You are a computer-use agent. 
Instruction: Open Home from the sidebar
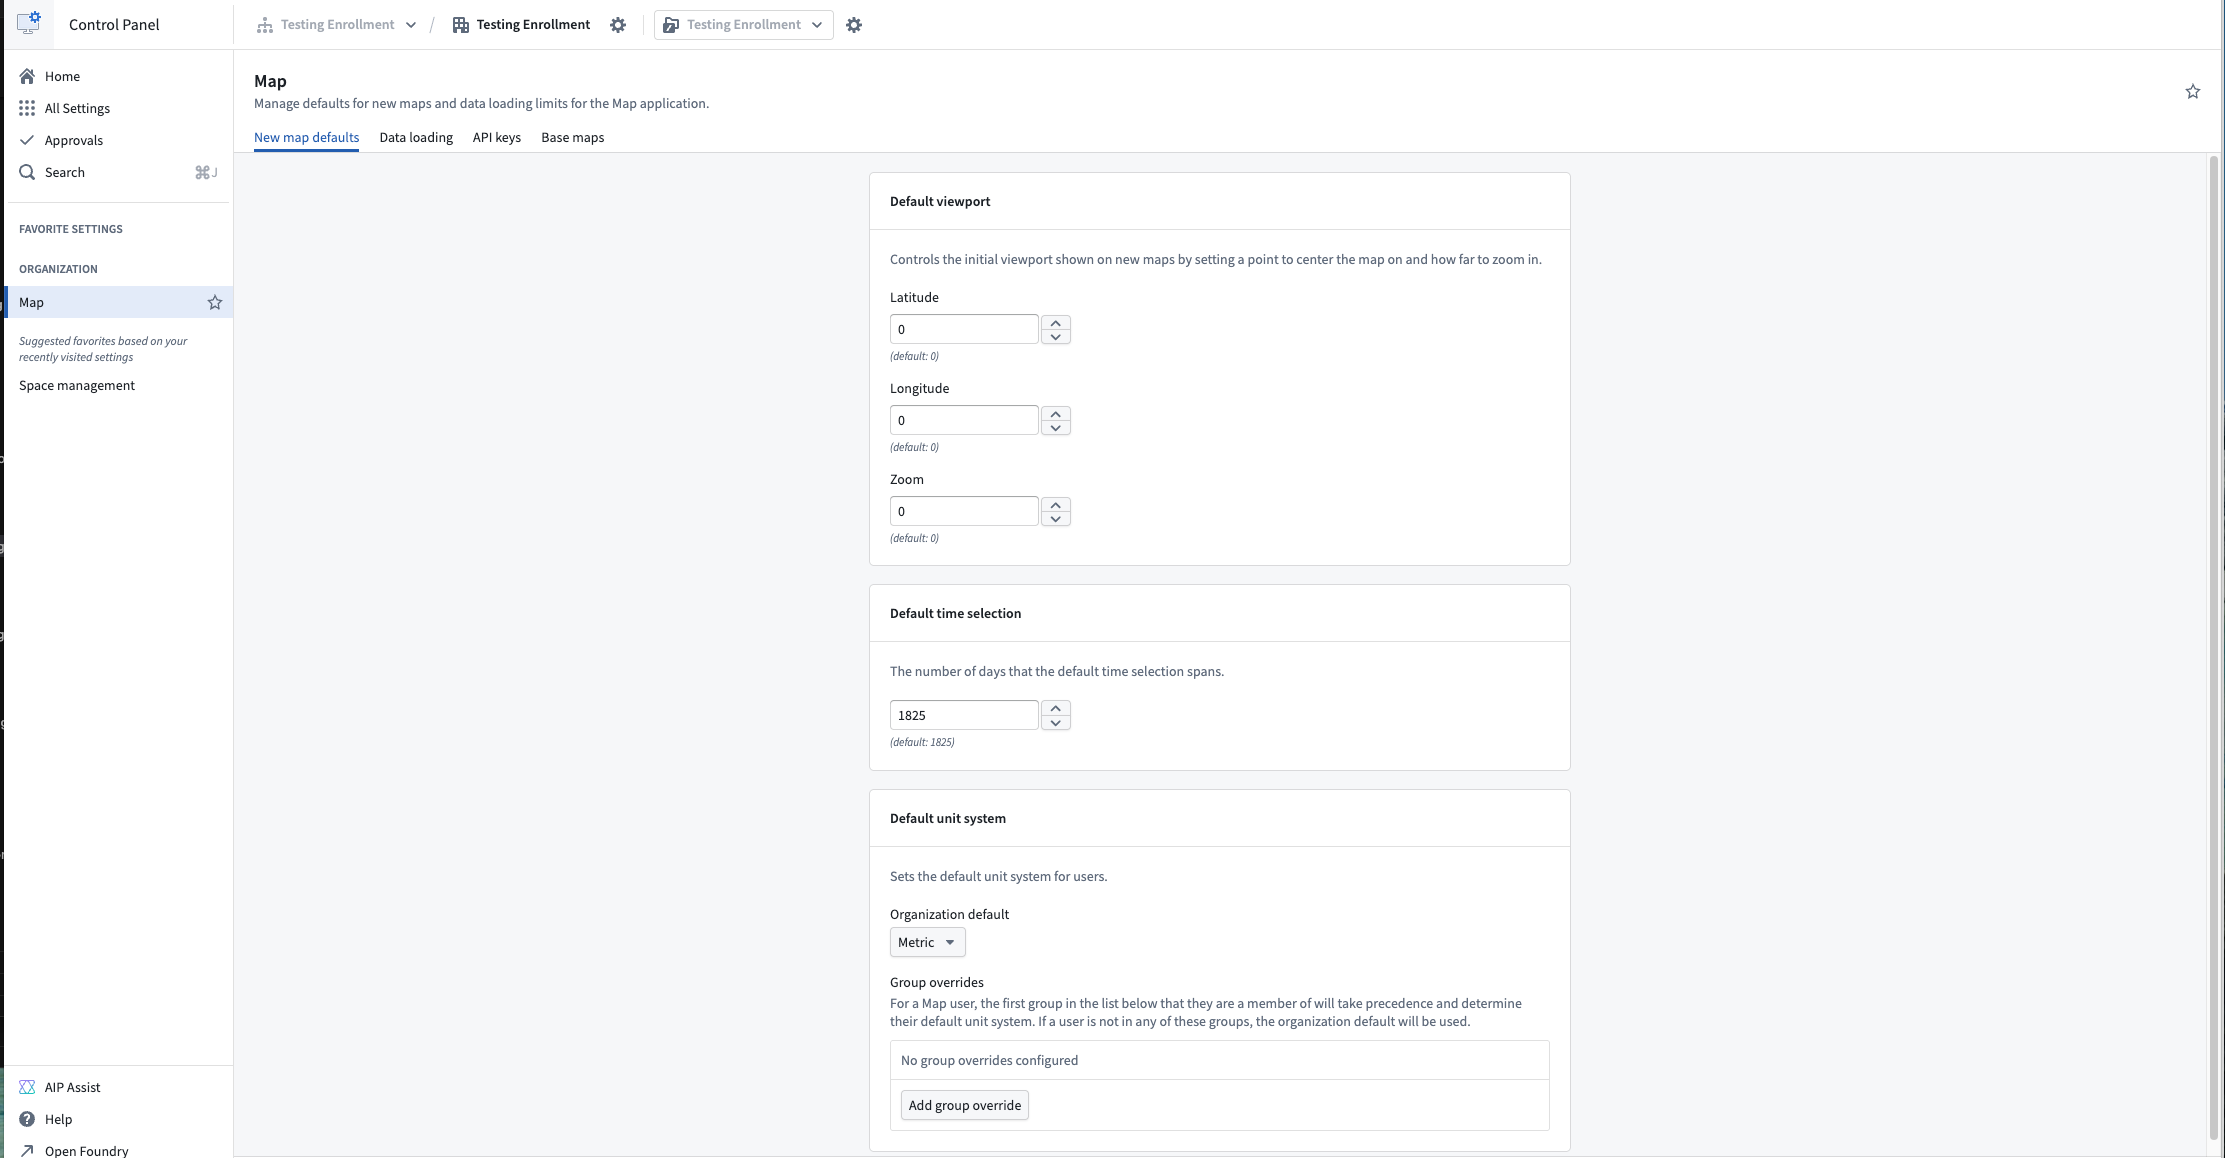(62, 76)
